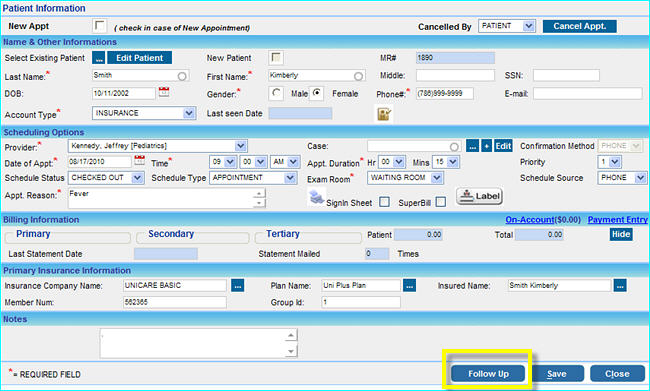Enable SignIn Sheet checkbox

pyautogui.click(x=385, y=202)
